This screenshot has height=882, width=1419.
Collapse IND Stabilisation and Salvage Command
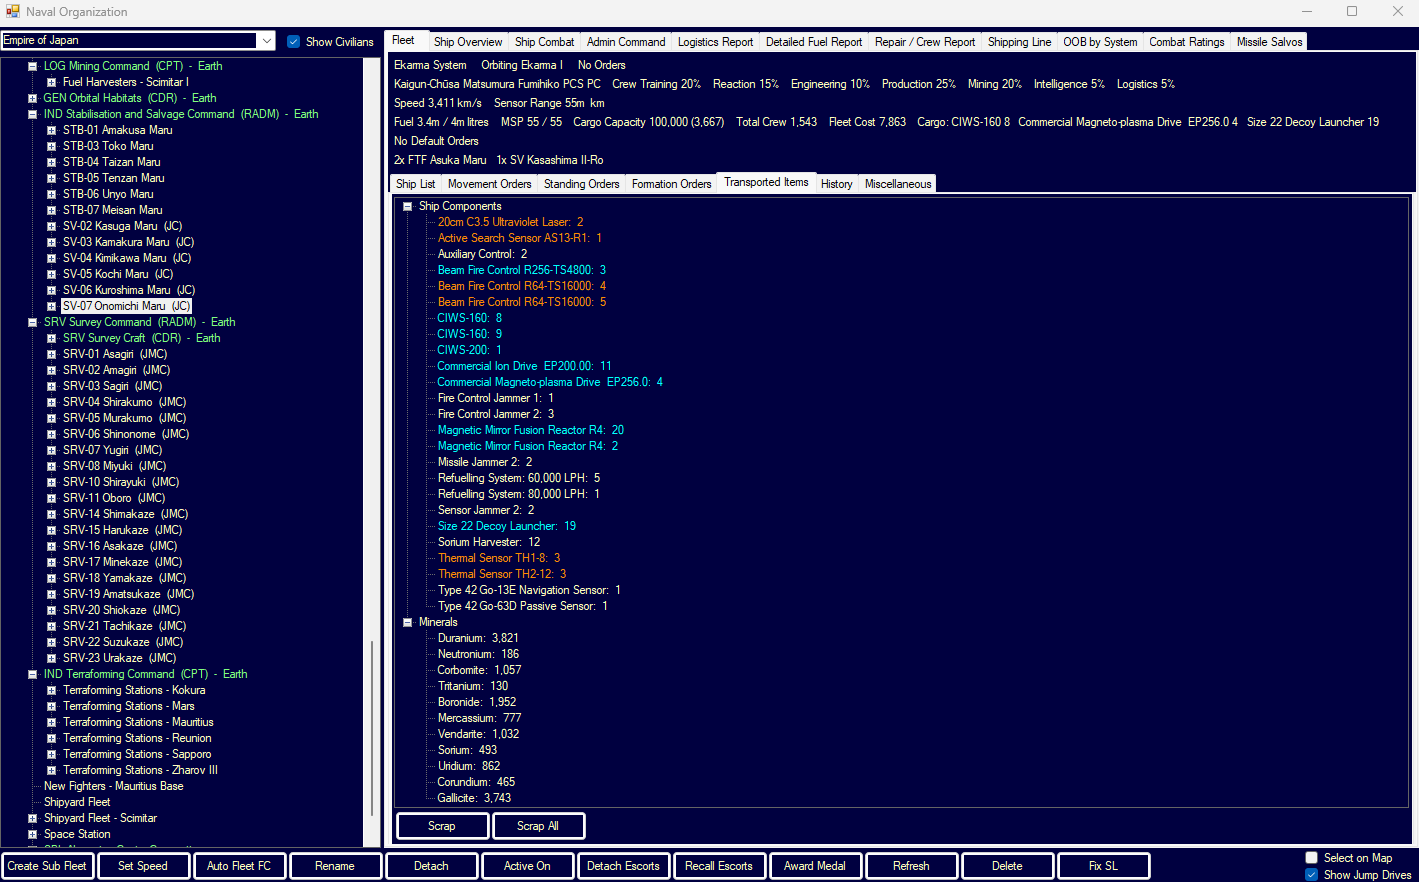[32, 114]
